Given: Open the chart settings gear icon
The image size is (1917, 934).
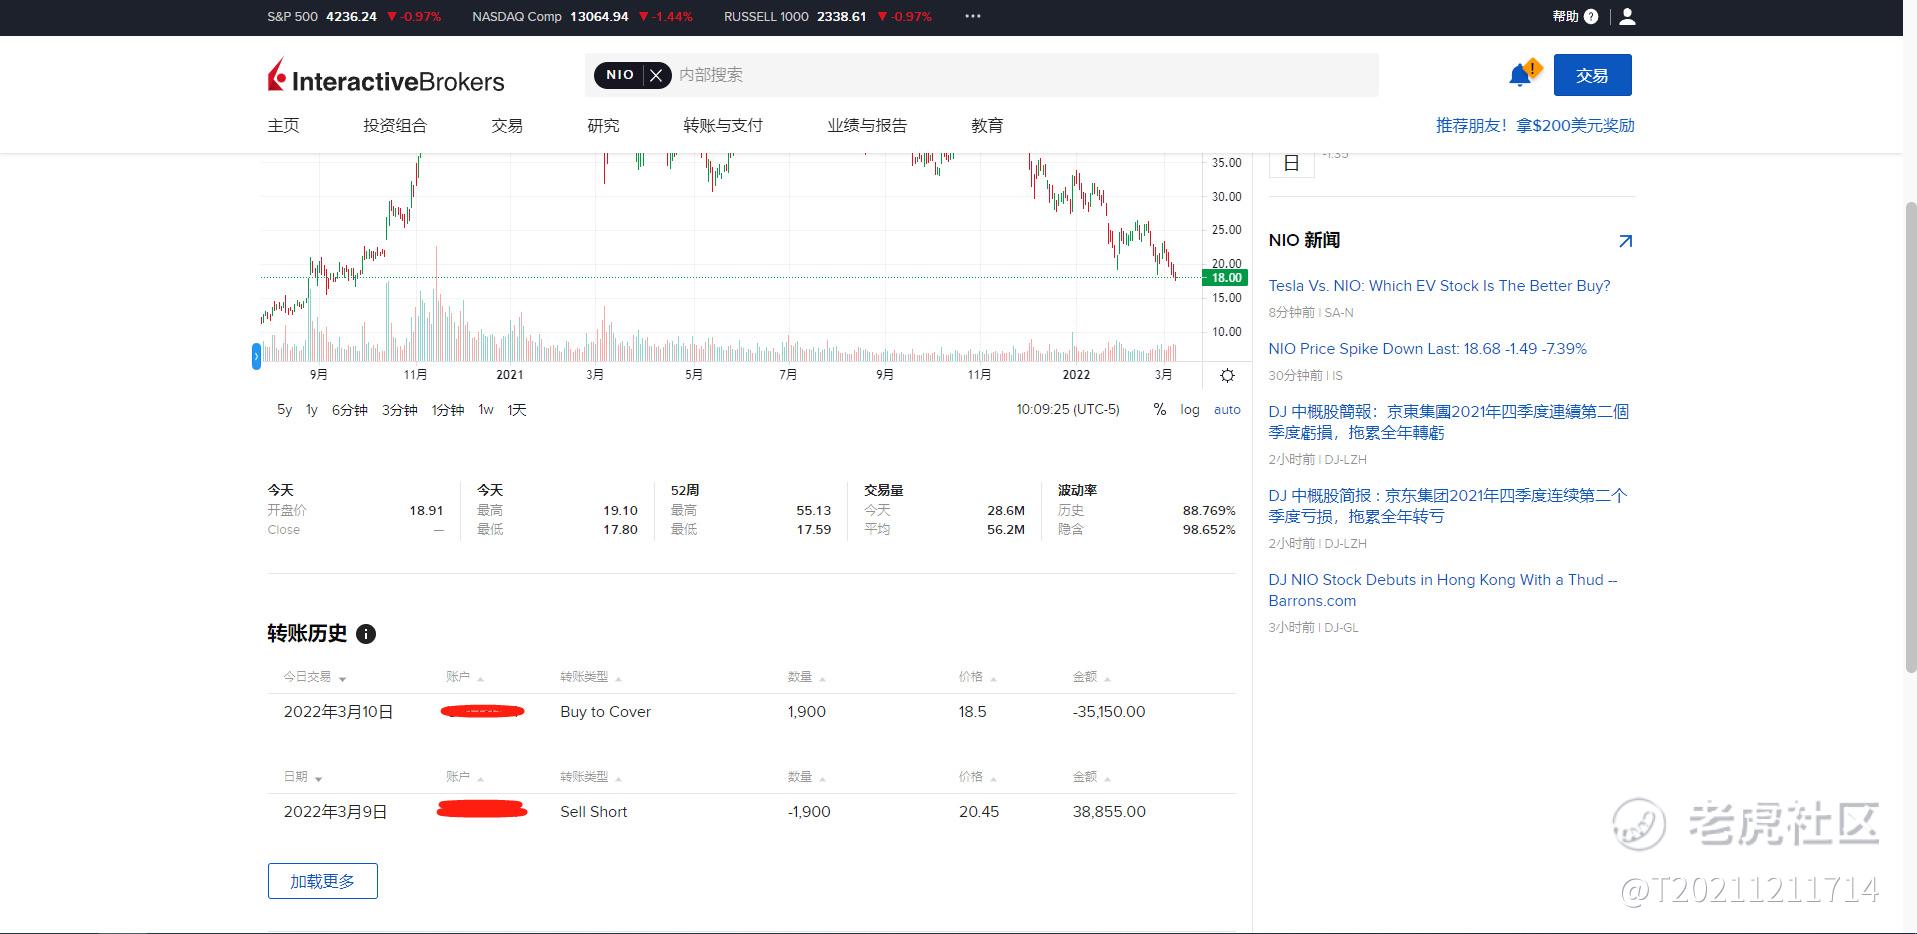Looking at the screenshot, I should click(x=1227, y=375).
